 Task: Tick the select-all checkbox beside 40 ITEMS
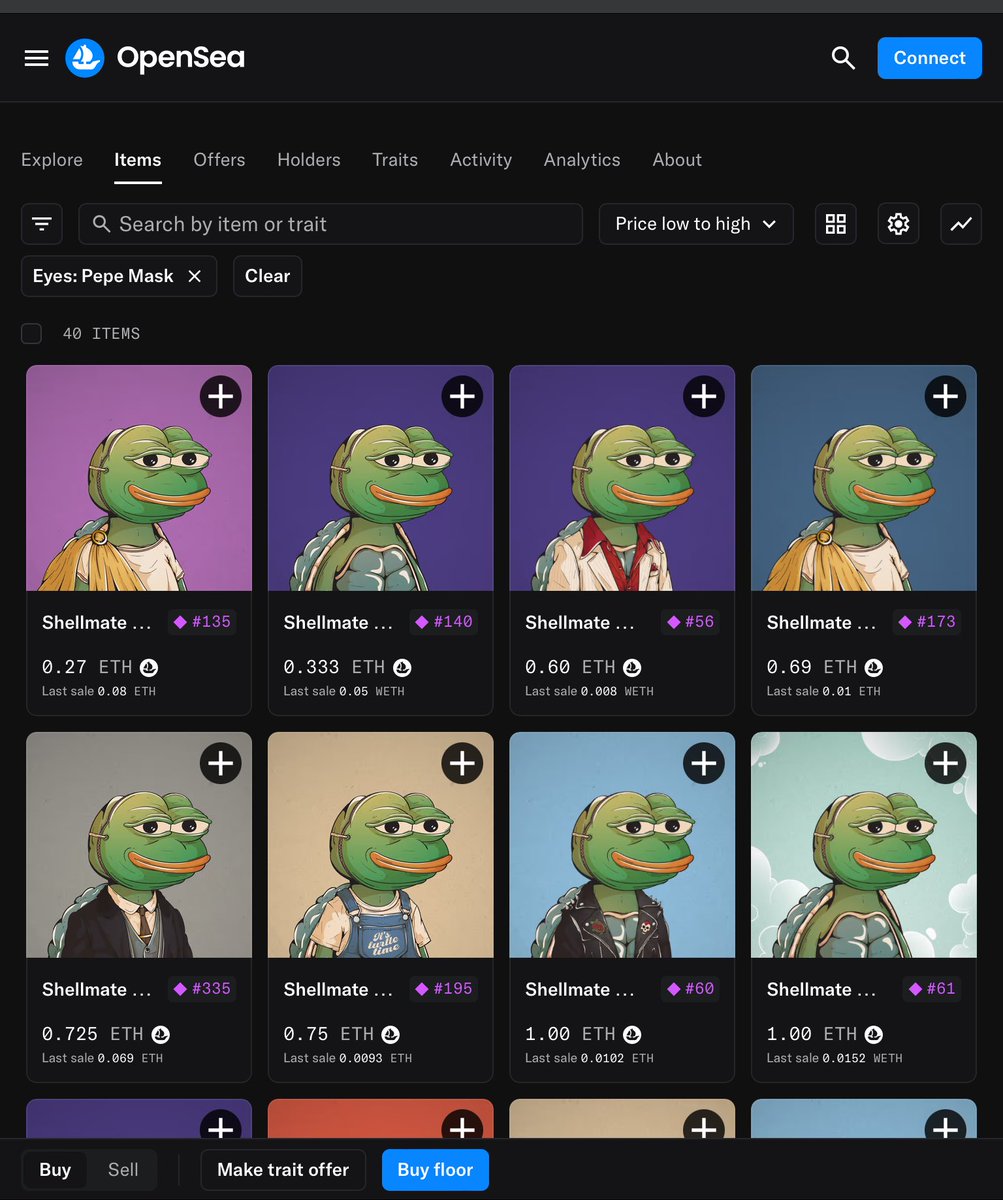pos(32,334)
